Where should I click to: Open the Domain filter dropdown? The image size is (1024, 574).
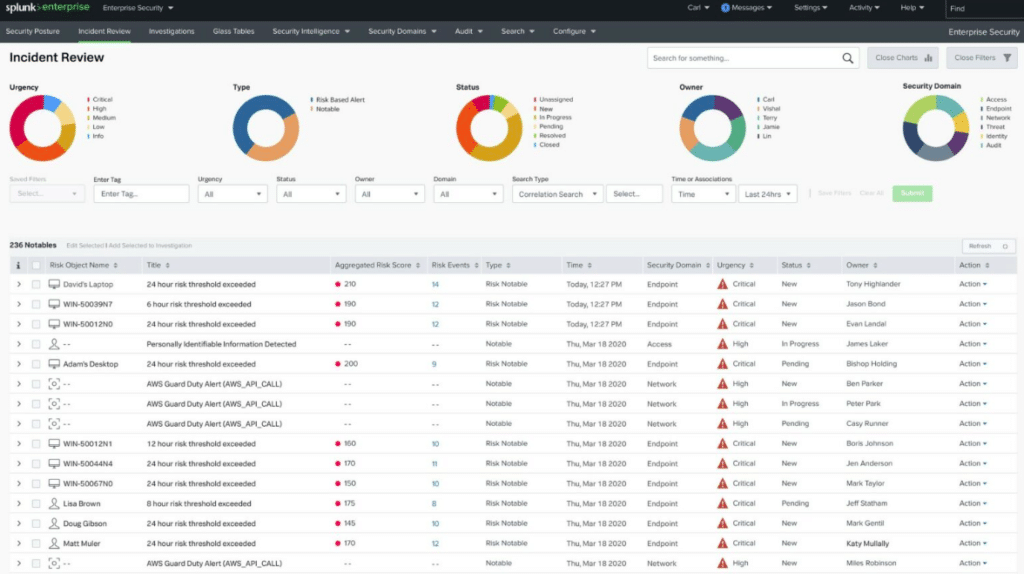click(x=468, y=194)
